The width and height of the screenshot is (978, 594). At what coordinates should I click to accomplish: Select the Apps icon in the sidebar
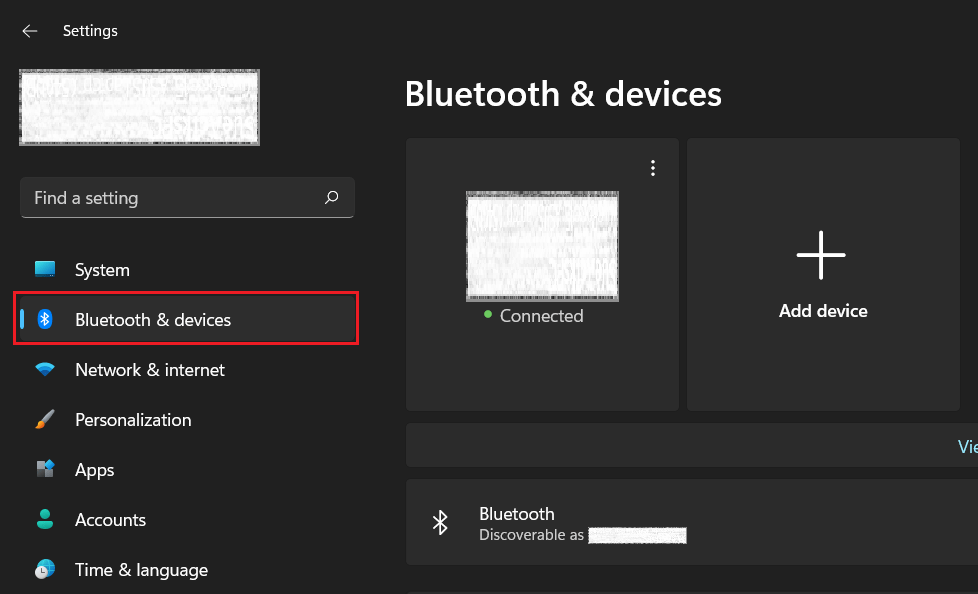[44, 469]
